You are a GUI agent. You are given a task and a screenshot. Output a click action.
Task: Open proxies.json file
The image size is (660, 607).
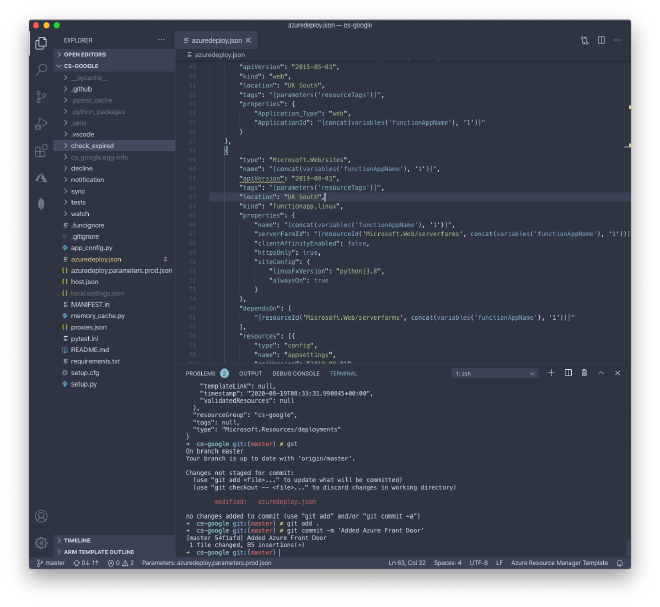click(114, 327)
